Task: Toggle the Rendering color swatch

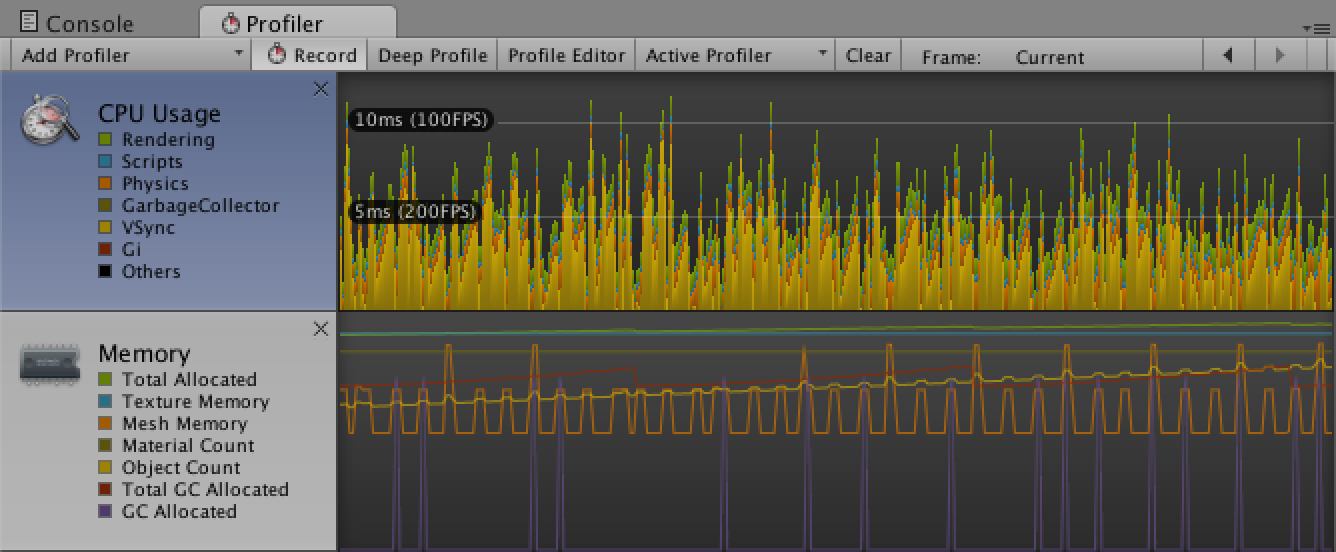Action: pos(105,140)
